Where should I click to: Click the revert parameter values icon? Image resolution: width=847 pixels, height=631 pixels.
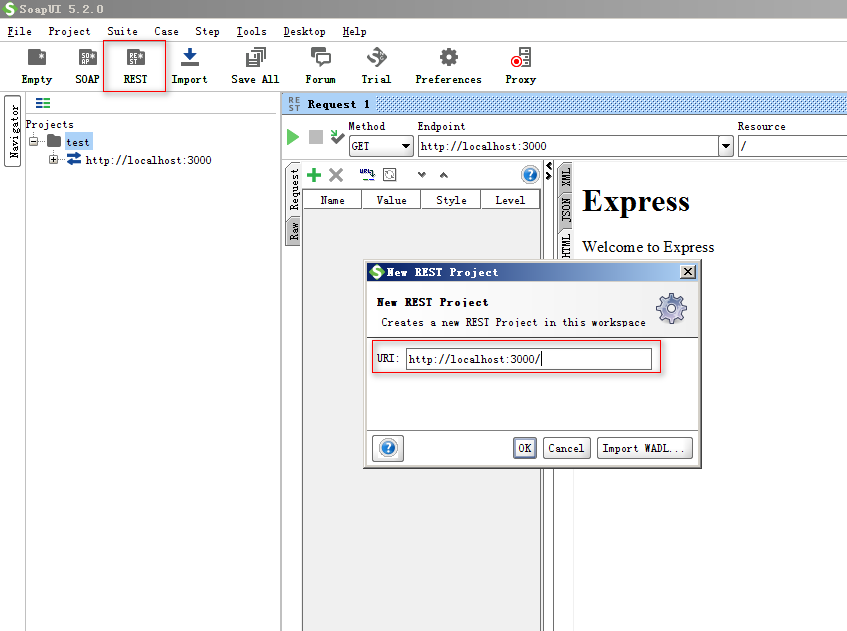(x=389, y=174)
